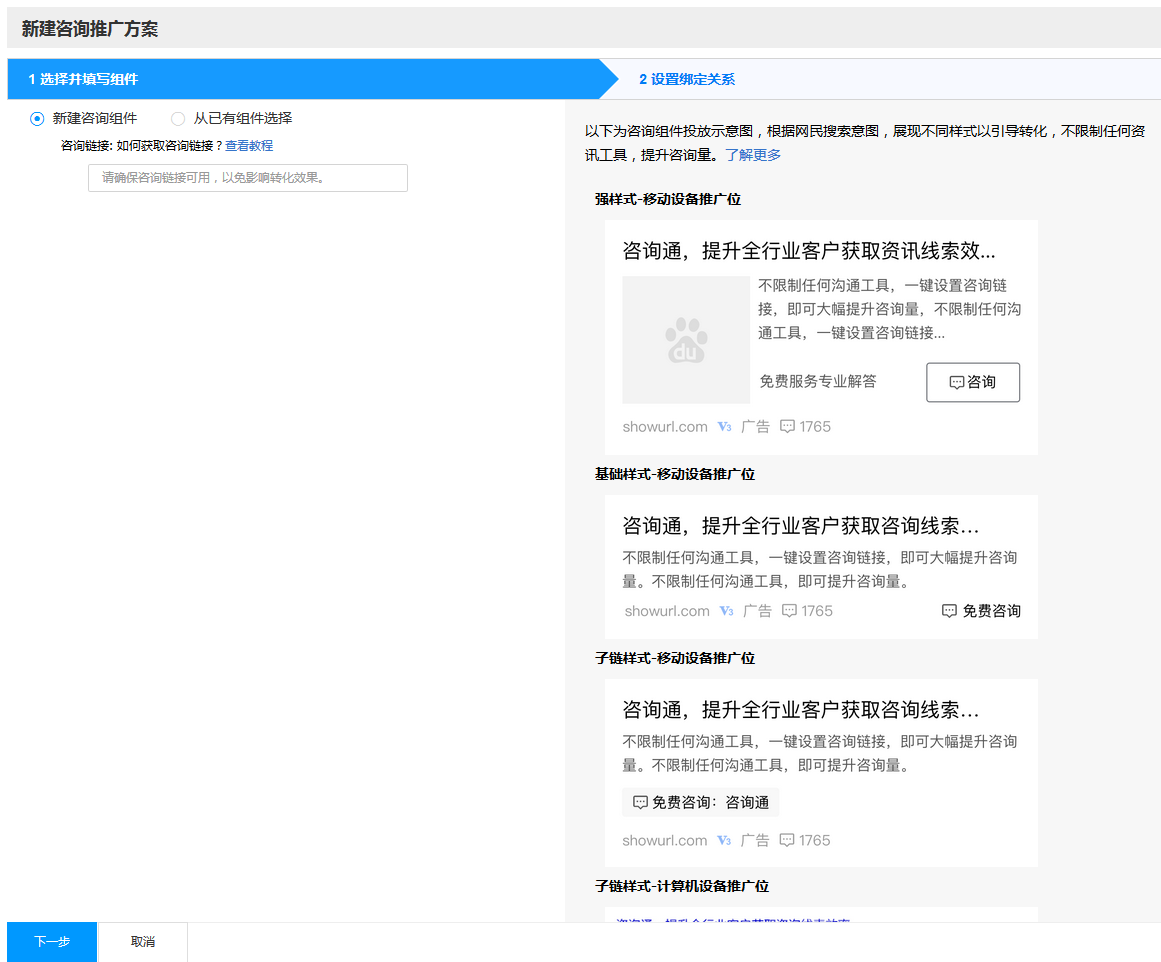Image resolution: width=1161 pixels, height=962 pixels.
Task: Select the 新建咨询组件 radio button
Action: pyautogui.click(x=37, y=118)
